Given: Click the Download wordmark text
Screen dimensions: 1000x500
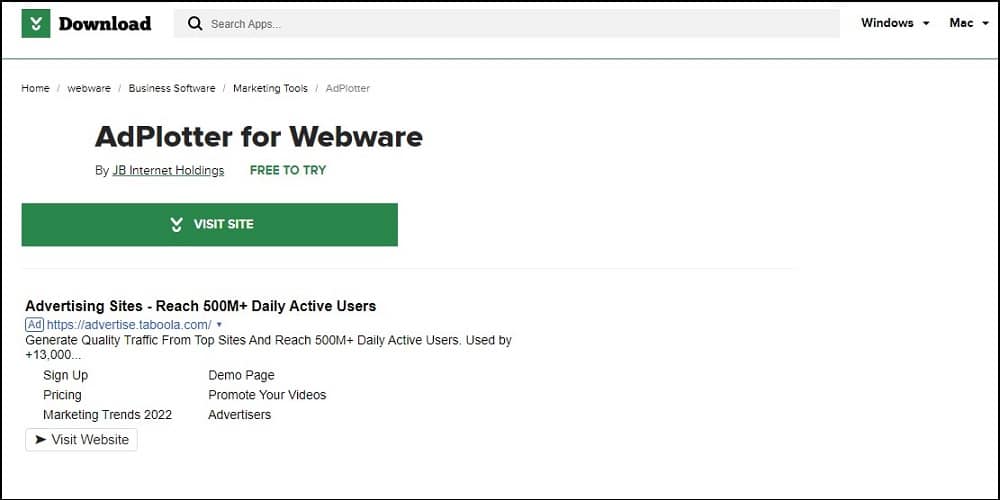Looking at the screenshot, I should (x=105, y=24).
